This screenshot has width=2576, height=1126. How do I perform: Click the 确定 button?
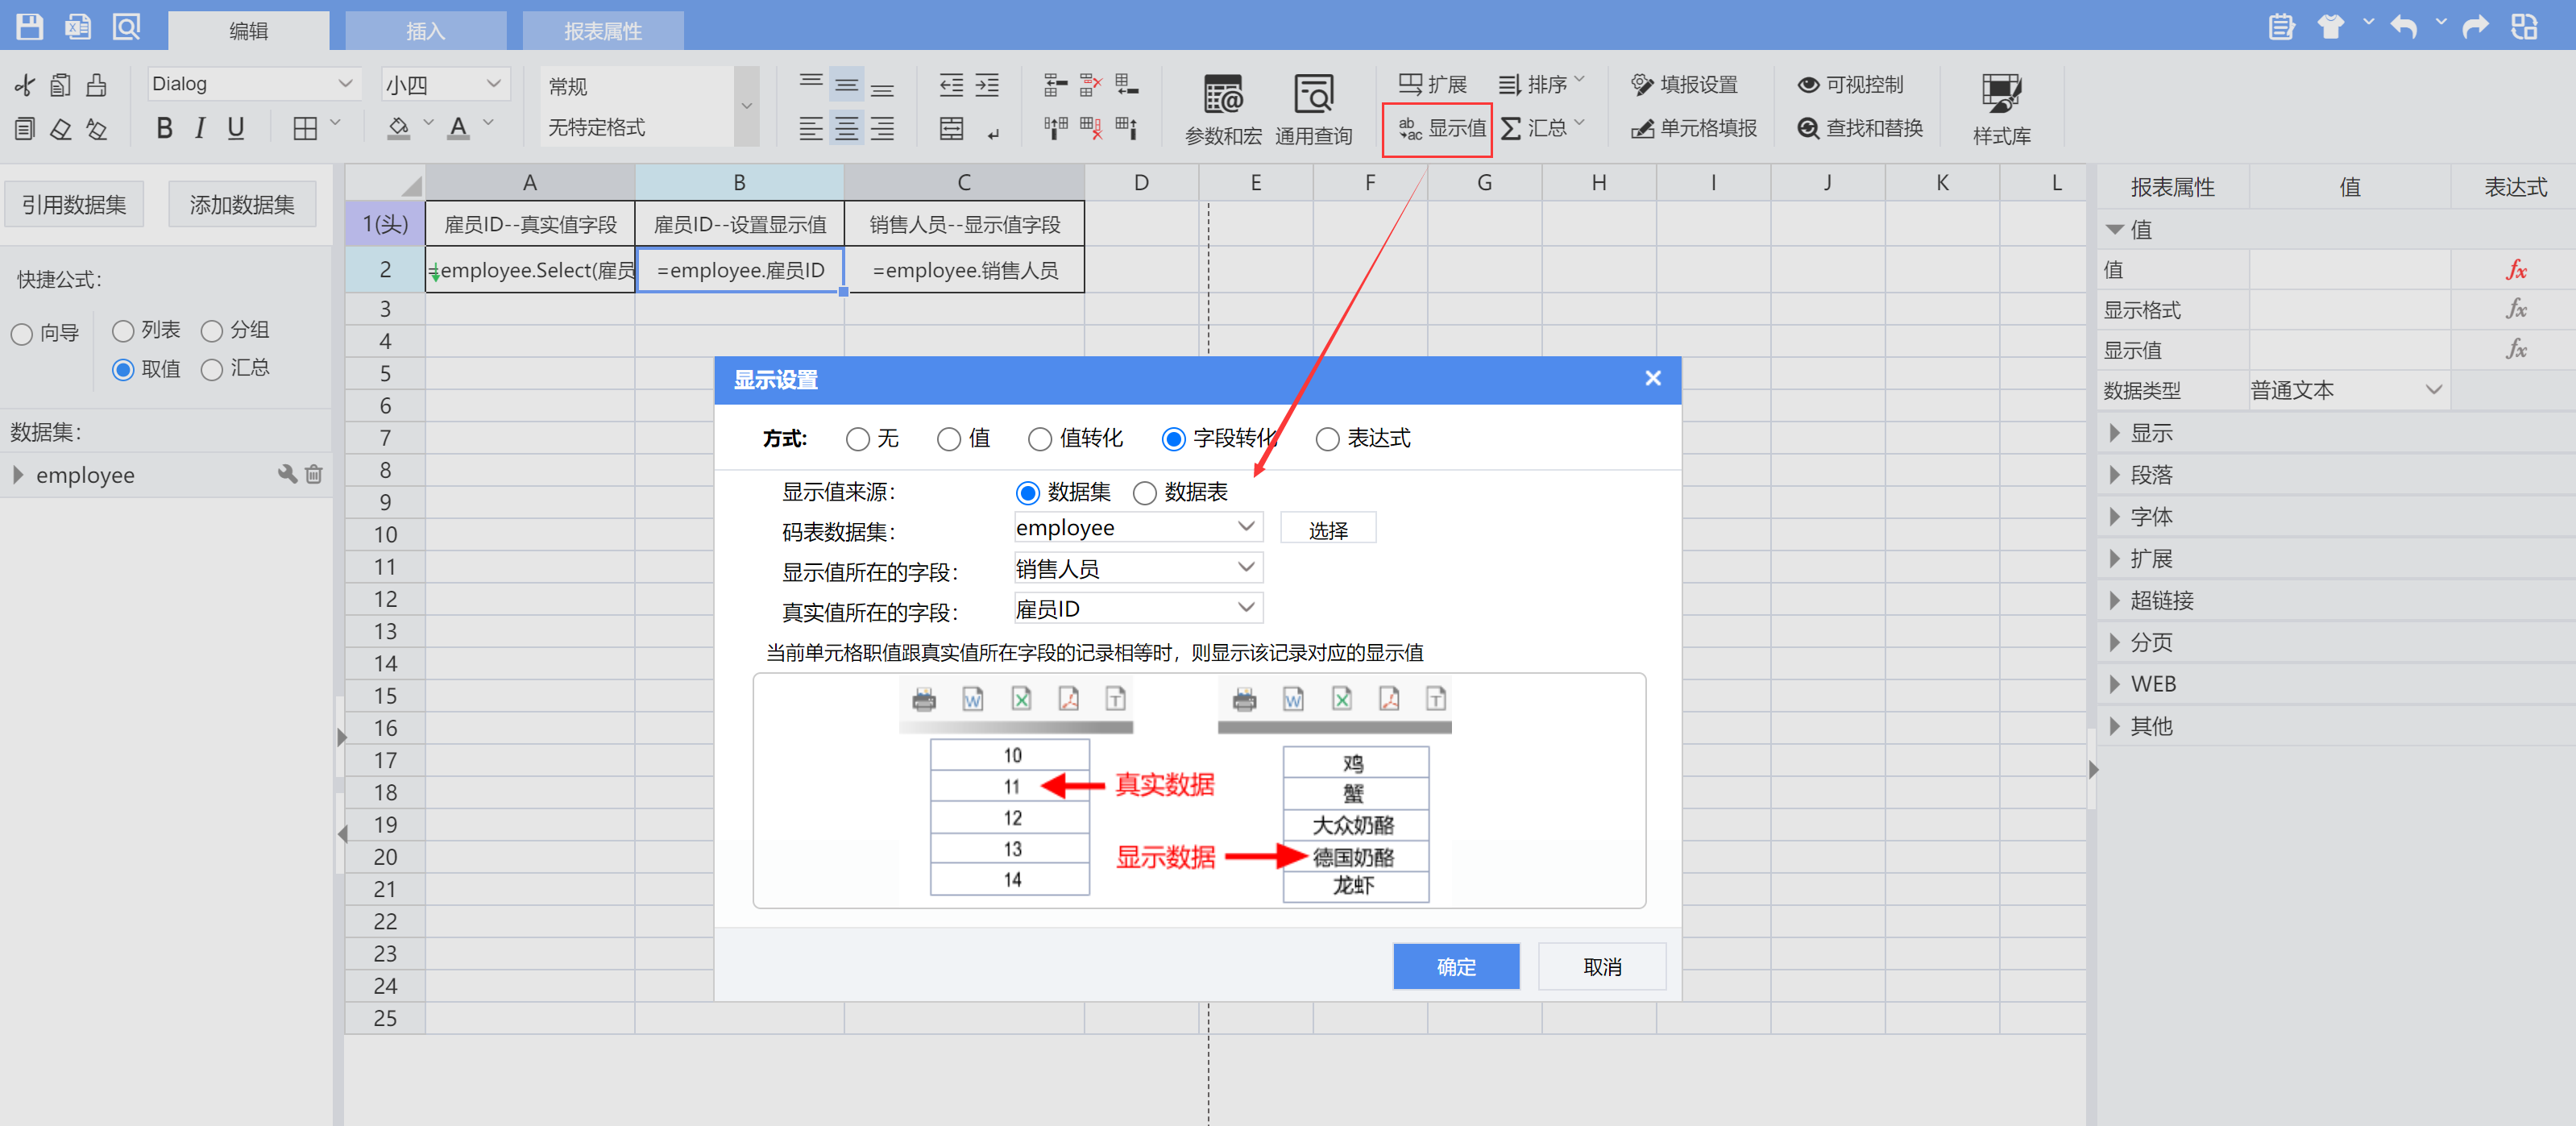pyautogui.click(x=1456, y=966)
